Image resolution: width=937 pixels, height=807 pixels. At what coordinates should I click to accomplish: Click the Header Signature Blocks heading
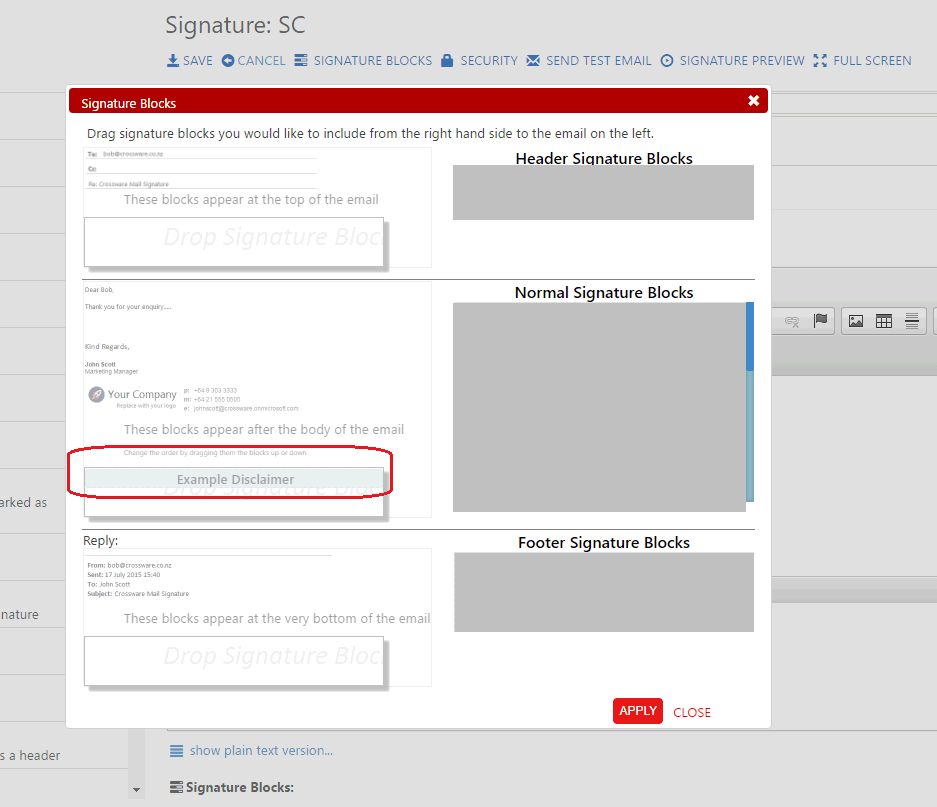[x=604, y=158]
